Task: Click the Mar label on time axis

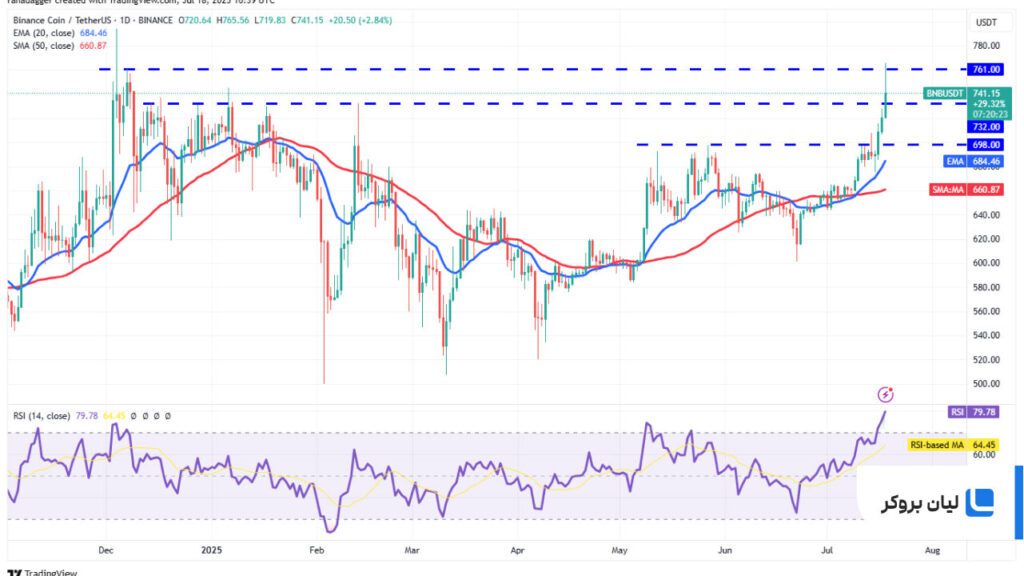Action: click(x=412, y=551)
